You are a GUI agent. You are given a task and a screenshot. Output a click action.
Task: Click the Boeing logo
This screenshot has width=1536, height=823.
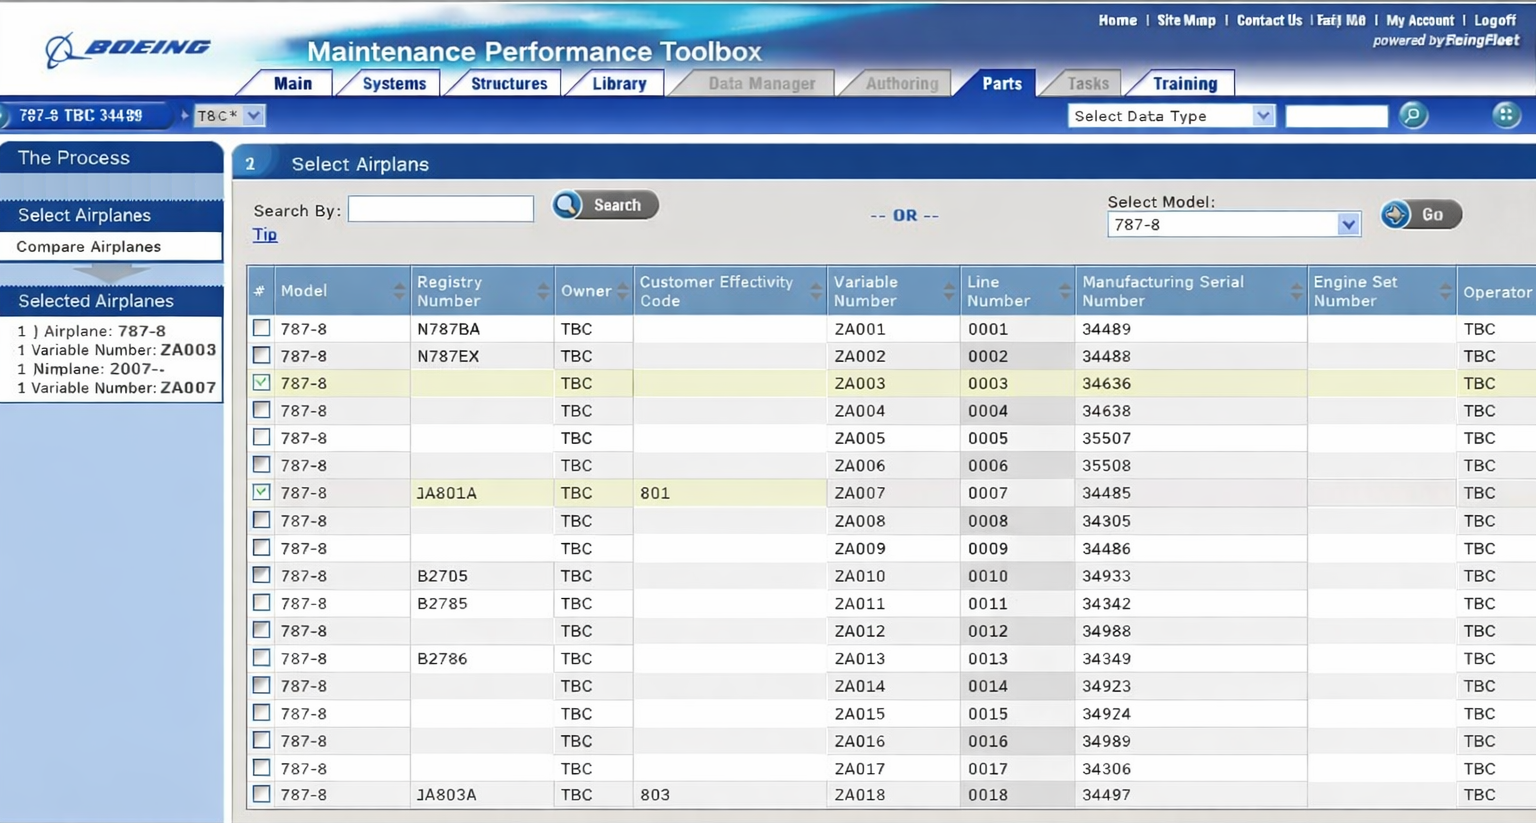click(x=128, y=49)
